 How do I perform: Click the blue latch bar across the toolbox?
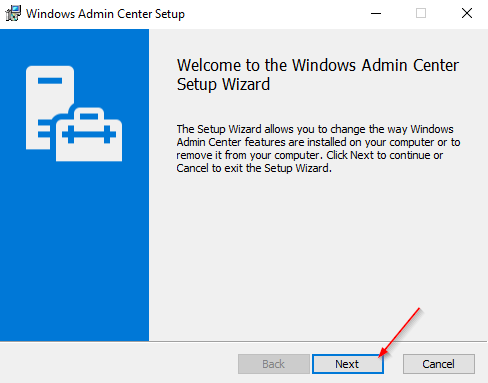[89, 134]
